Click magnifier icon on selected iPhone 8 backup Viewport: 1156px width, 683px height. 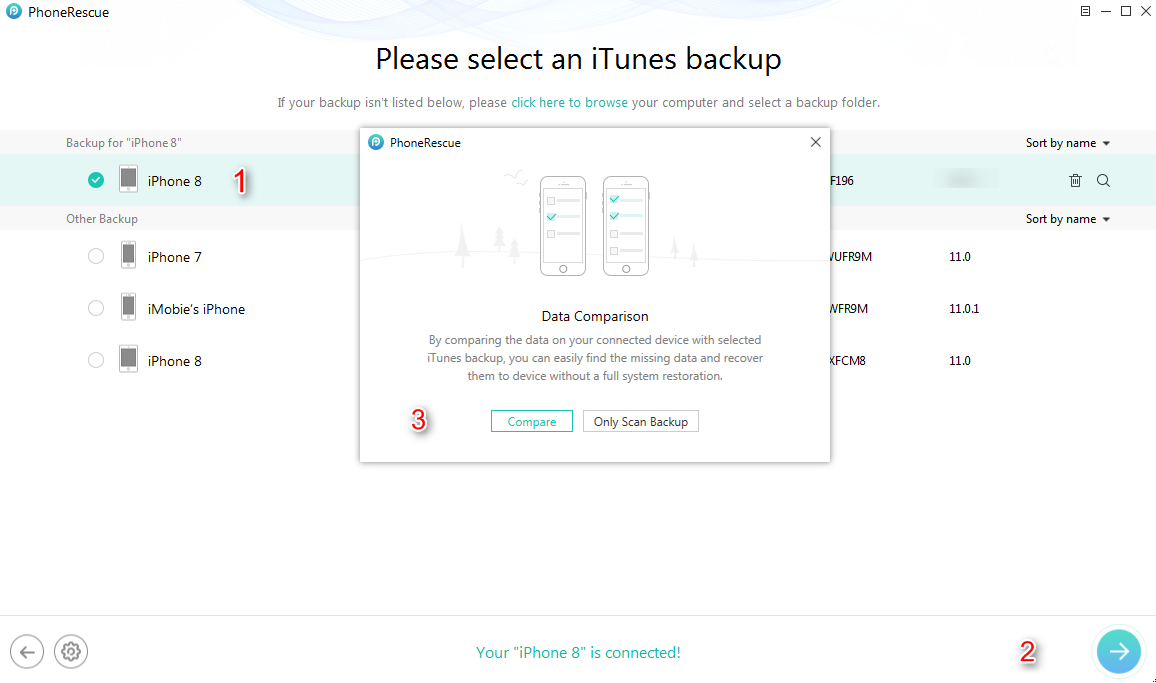(1103, 181)
